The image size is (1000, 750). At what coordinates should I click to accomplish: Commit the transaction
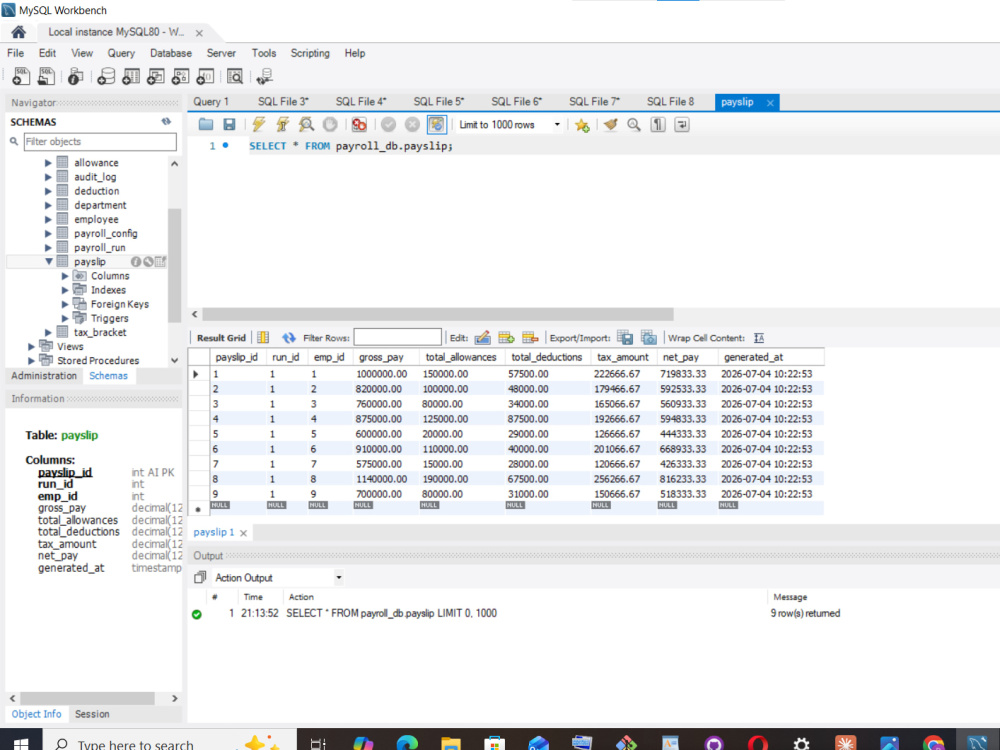388,124
